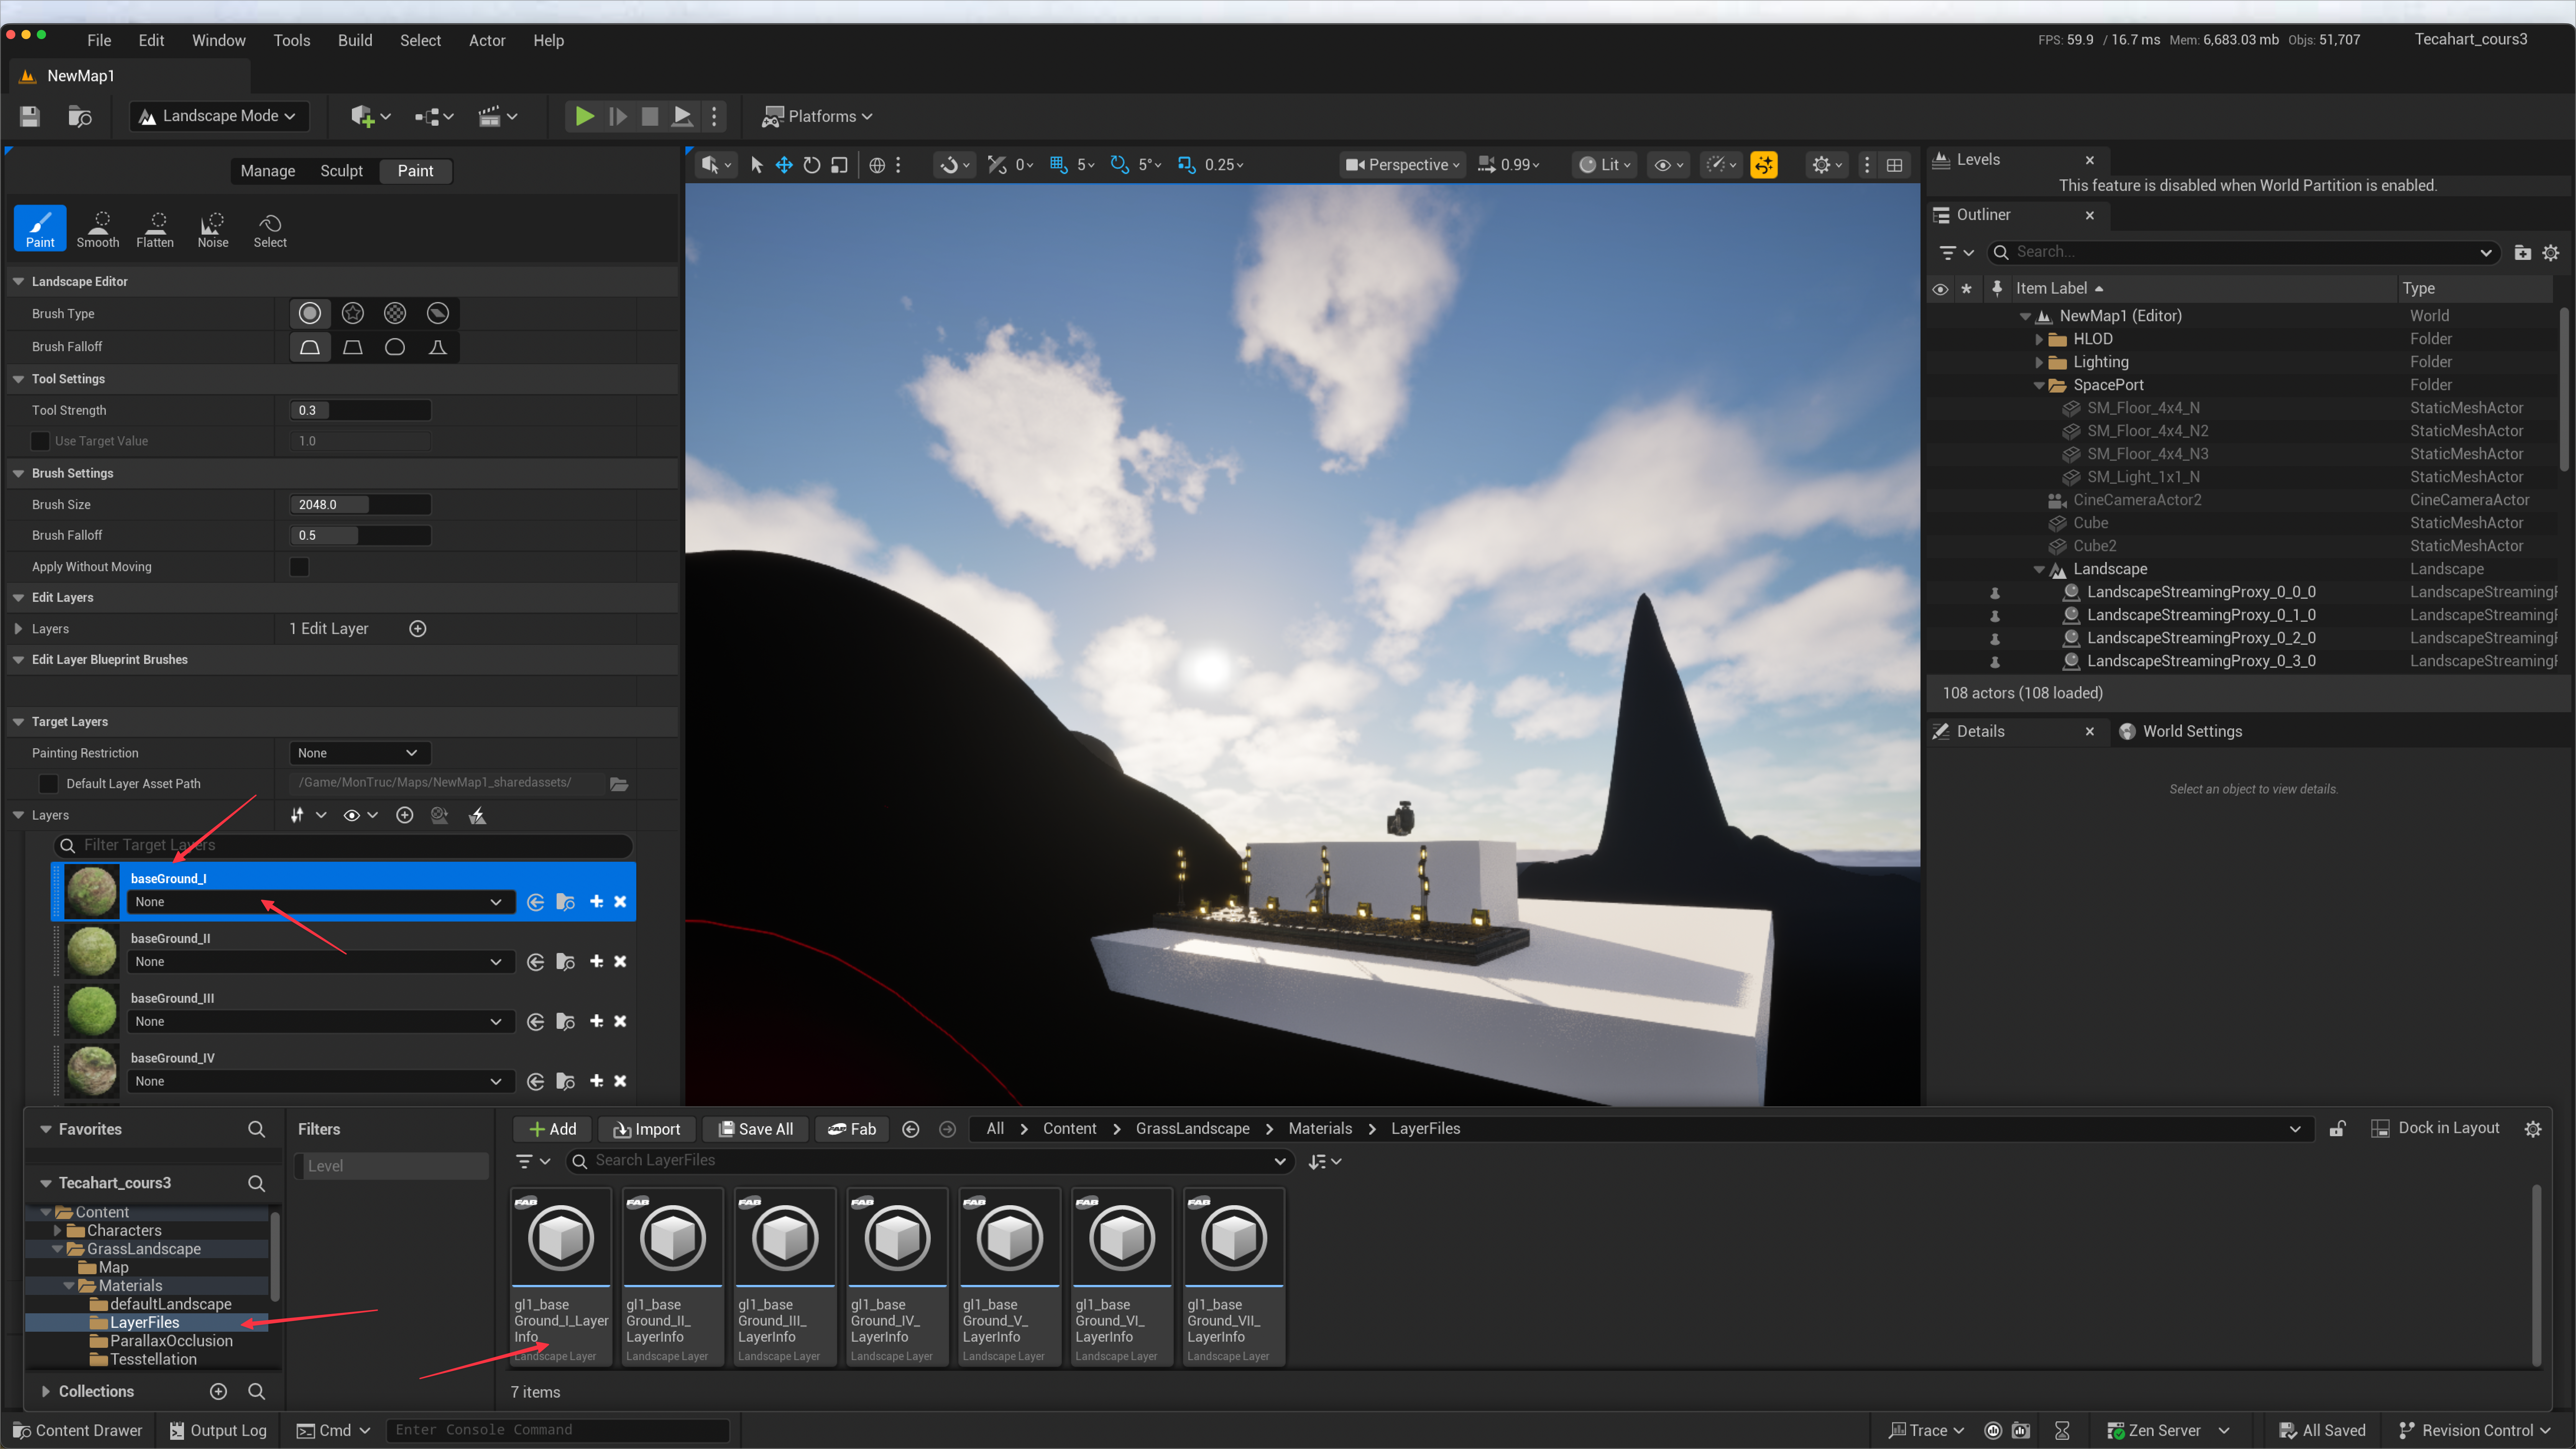Switch to the Sculpt tab
Screen dimensions: 2576x1449
coord(341,171)
